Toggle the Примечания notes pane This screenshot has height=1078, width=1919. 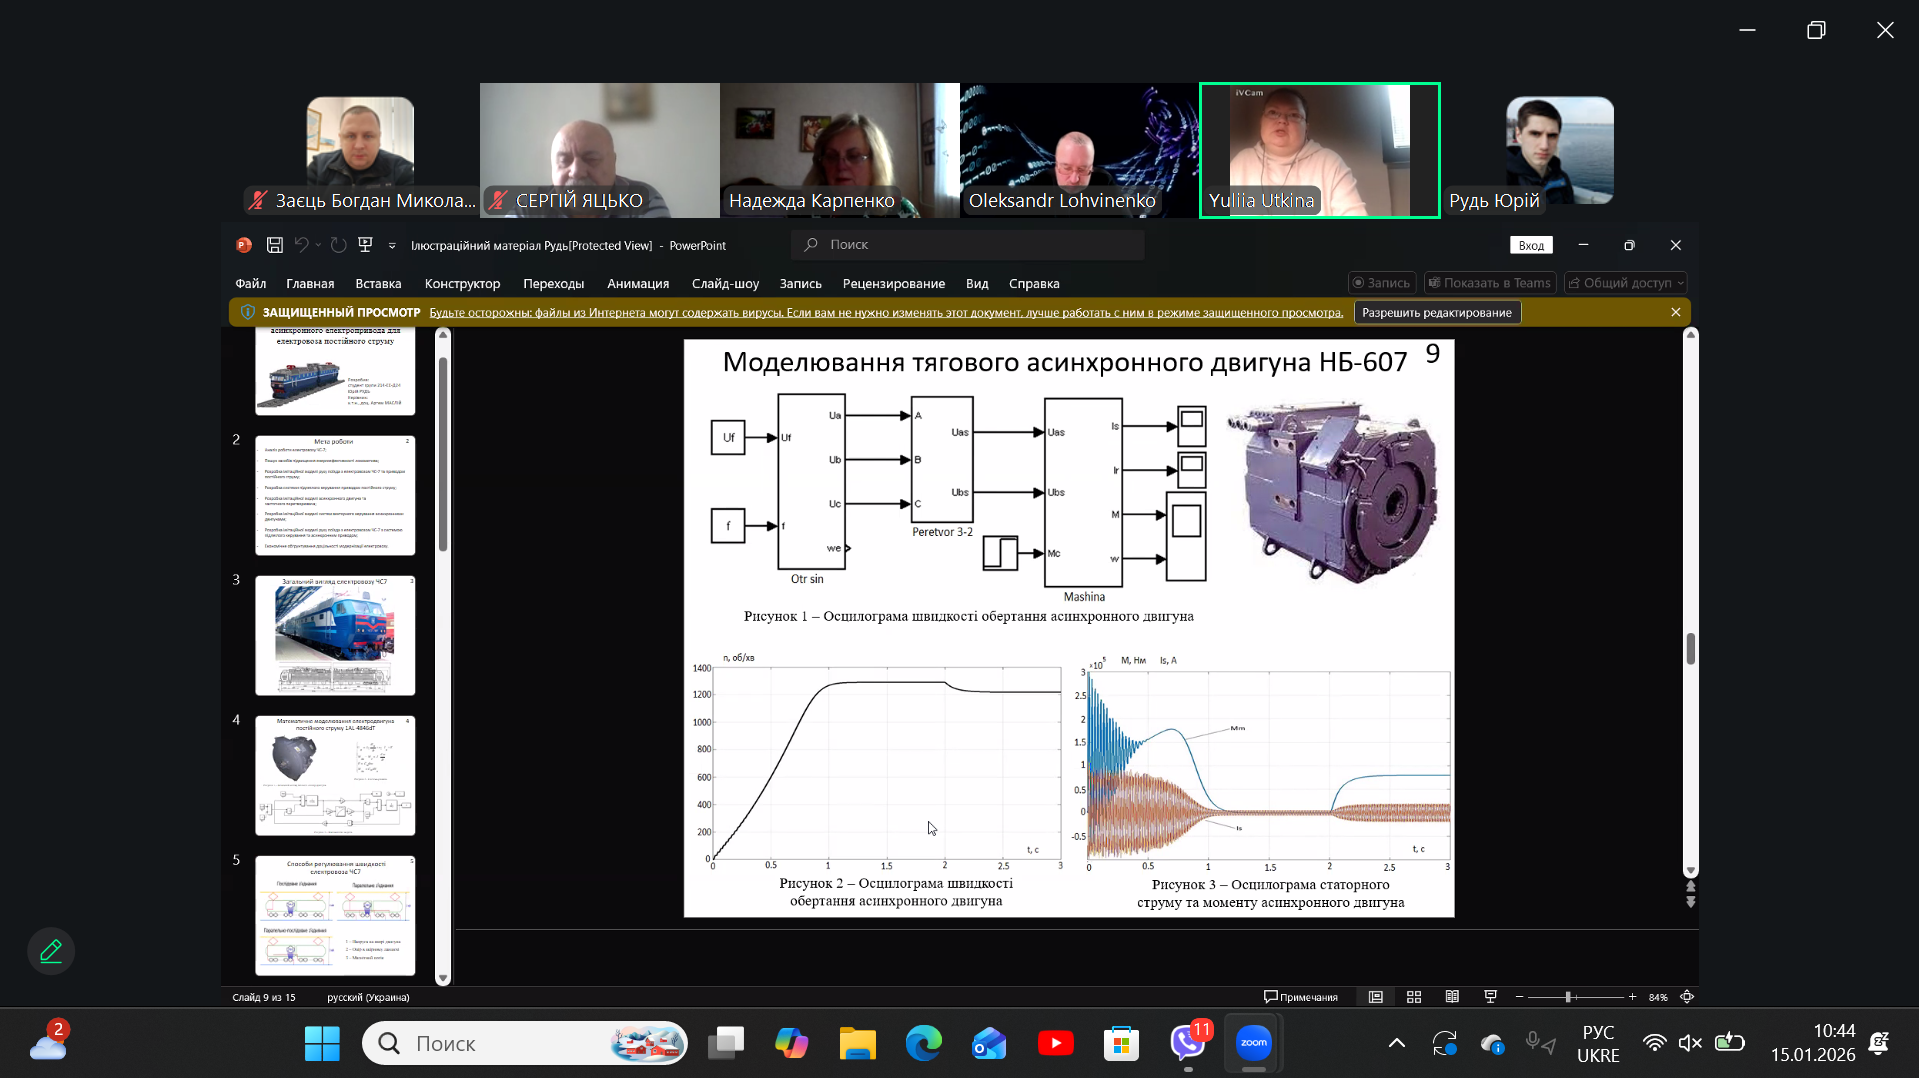(x=1301, y=997)
